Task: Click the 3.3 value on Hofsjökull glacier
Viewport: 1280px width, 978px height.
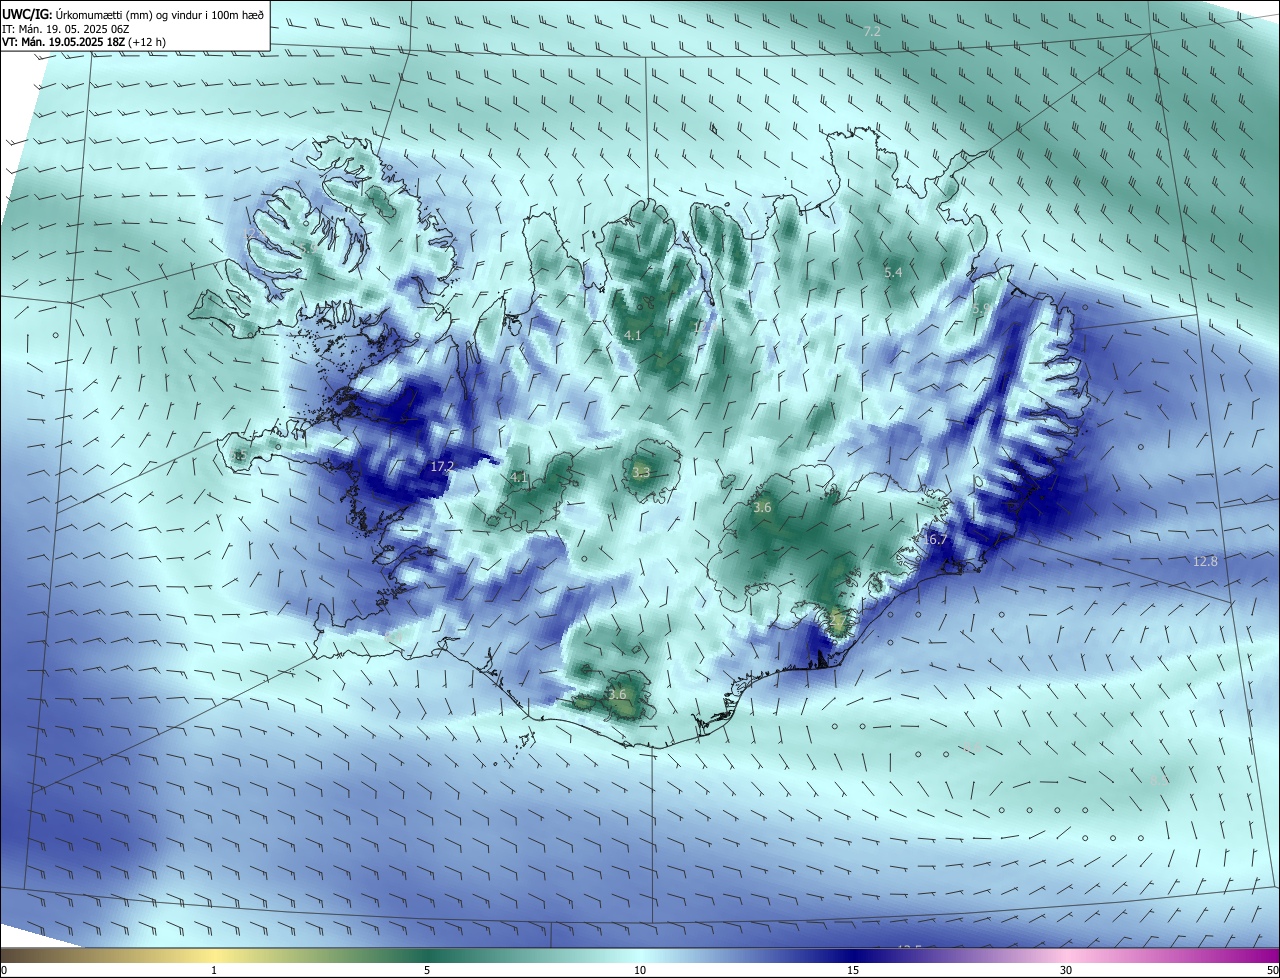Action: click(x=642, y=473)
